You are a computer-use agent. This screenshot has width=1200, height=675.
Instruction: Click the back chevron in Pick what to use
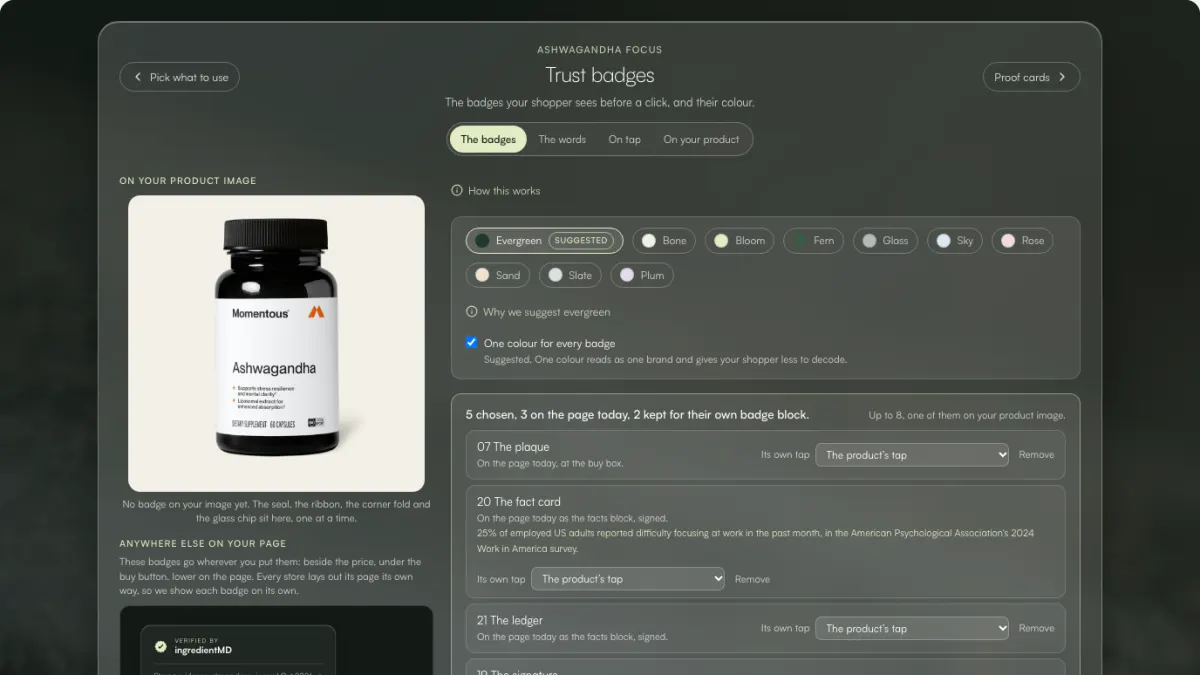pyautogui.click(x=138, y=77)
